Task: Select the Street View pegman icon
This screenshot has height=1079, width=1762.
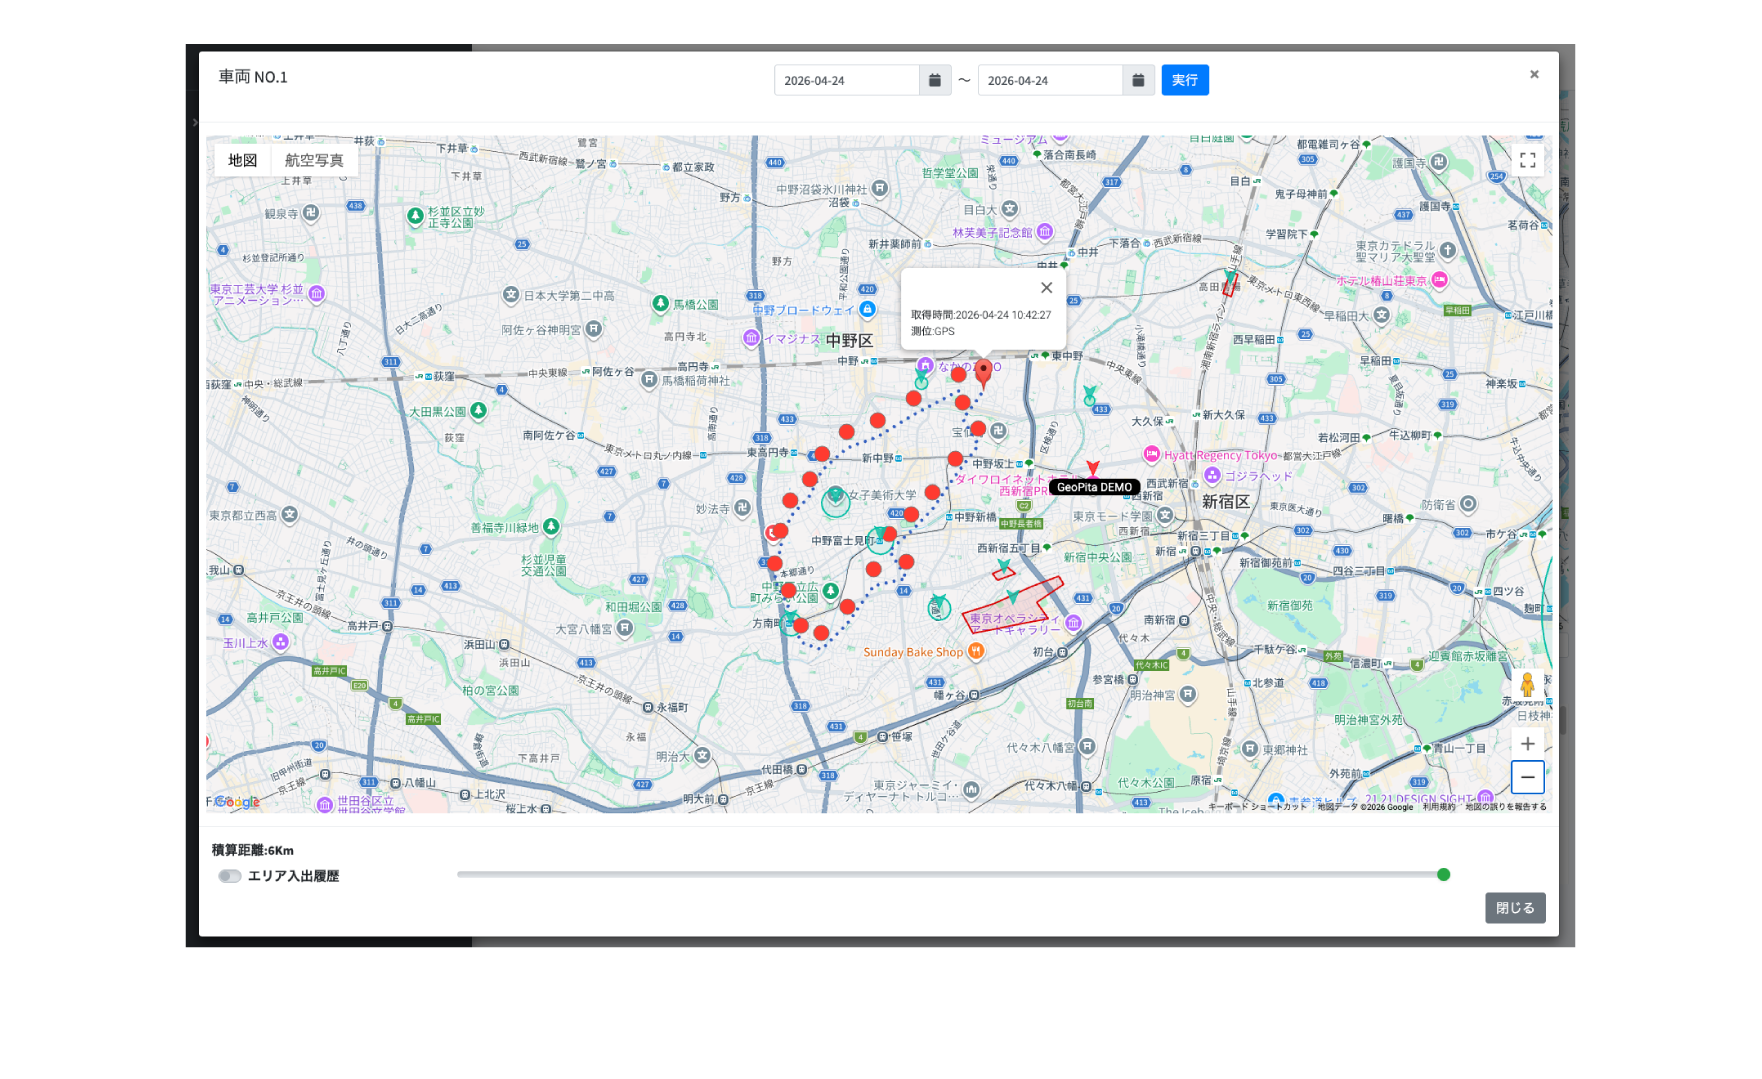Action: coord(1527,685)
